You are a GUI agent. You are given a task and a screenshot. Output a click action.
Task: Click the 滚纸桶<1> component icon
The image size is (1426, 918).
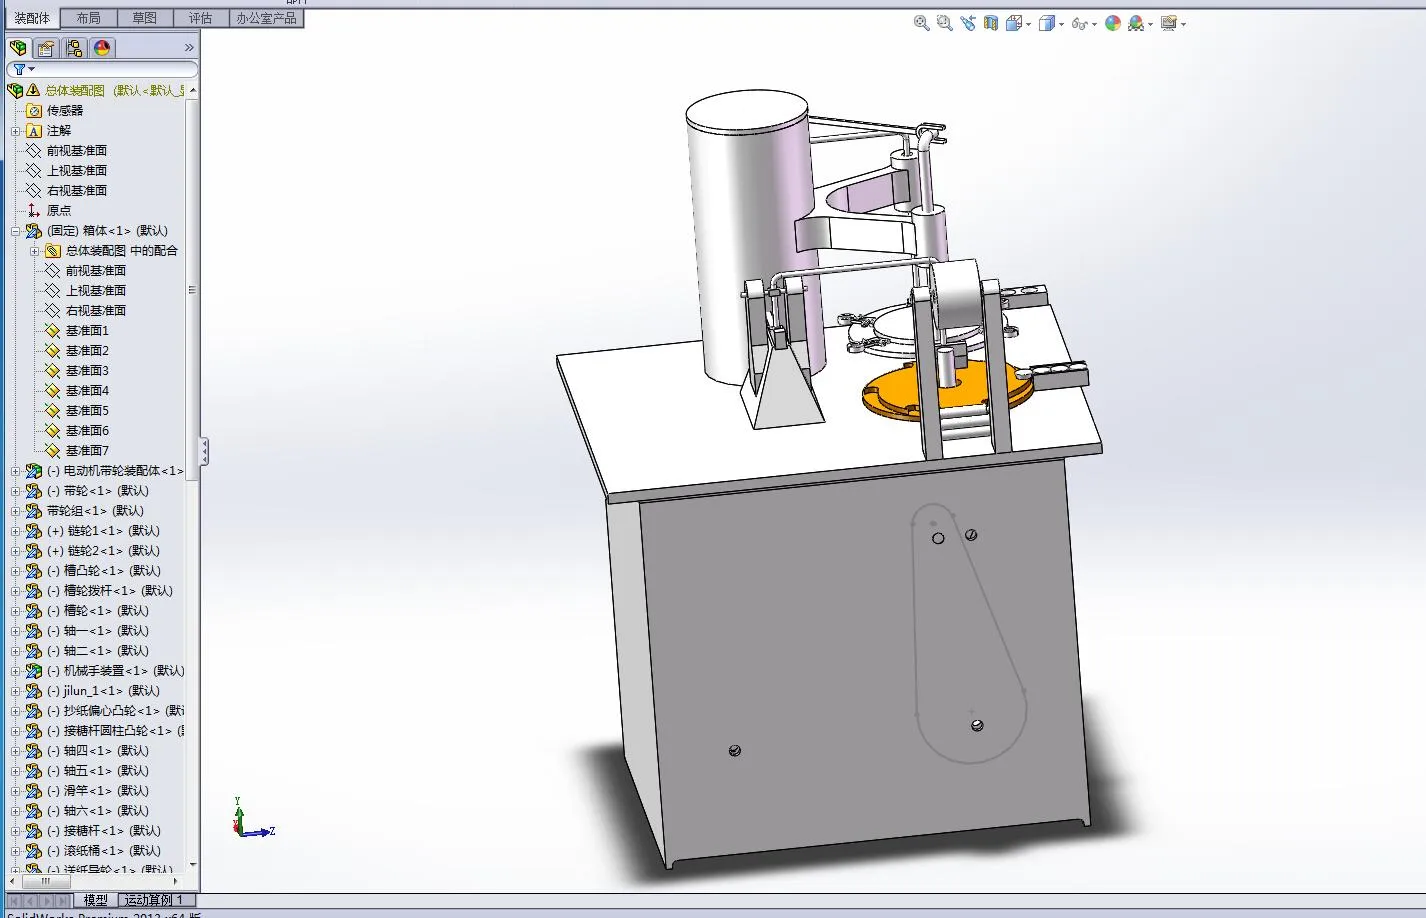tap(34, 850)
